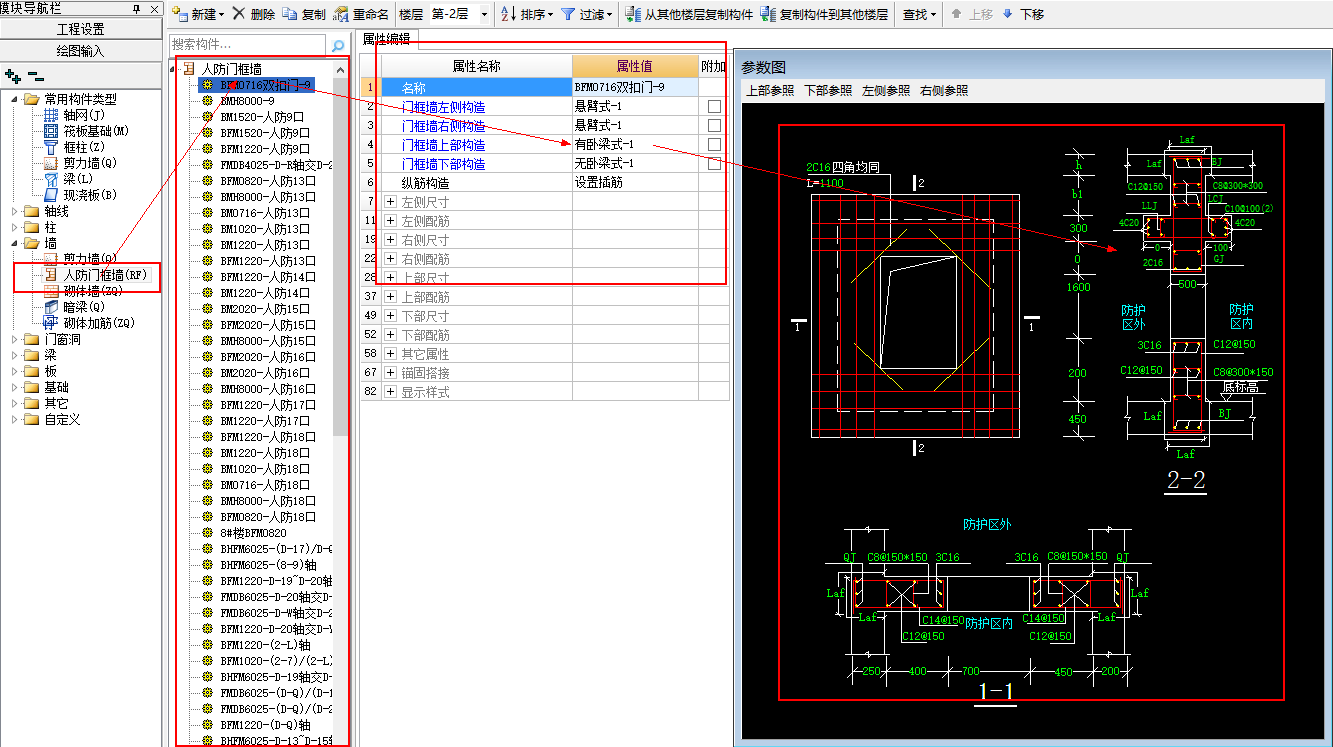The height and width of the screenshot is (747, 1333).
Task: Switch to 下部参照 in 参数图
Action: point(828,91)
